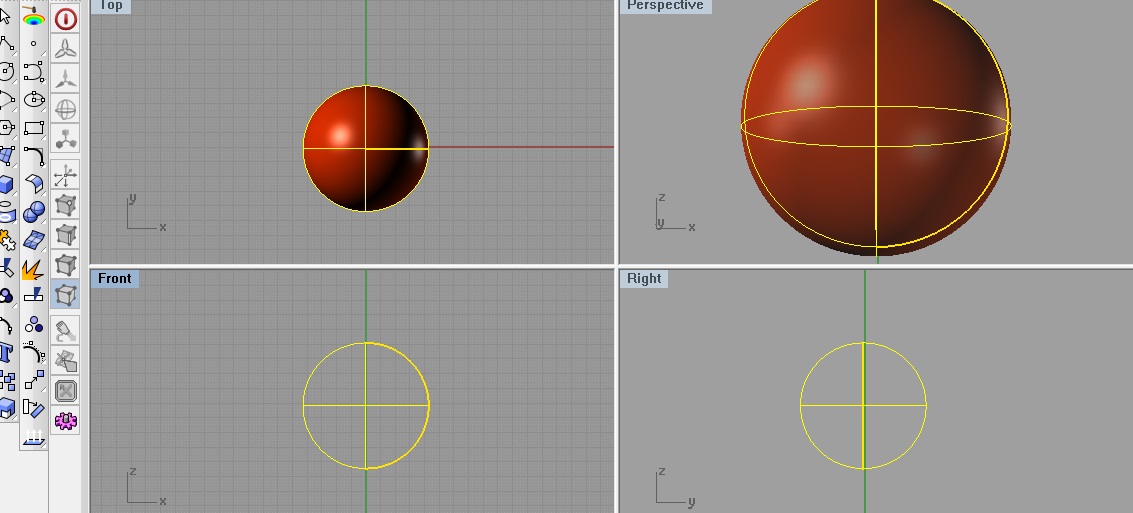Image resolution: width=1133 pixels, height=513 pixels.
Task: Select the crossed-out hand plane icon
Action: (x=66, y=361)
